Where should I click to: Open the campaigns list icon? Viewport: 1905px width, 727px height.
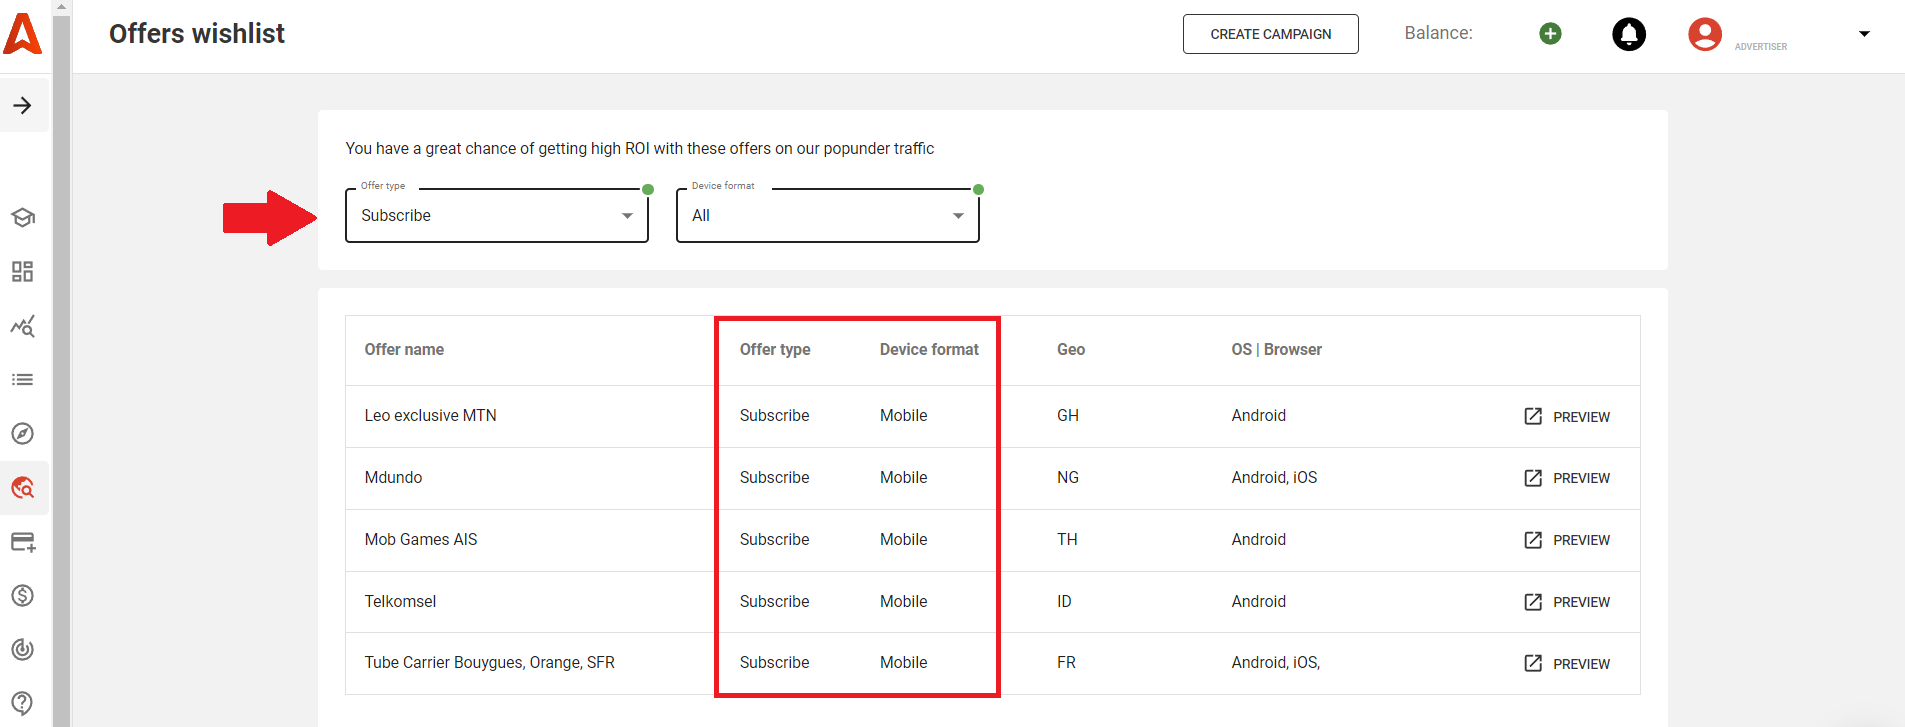[x=23, y=380]
